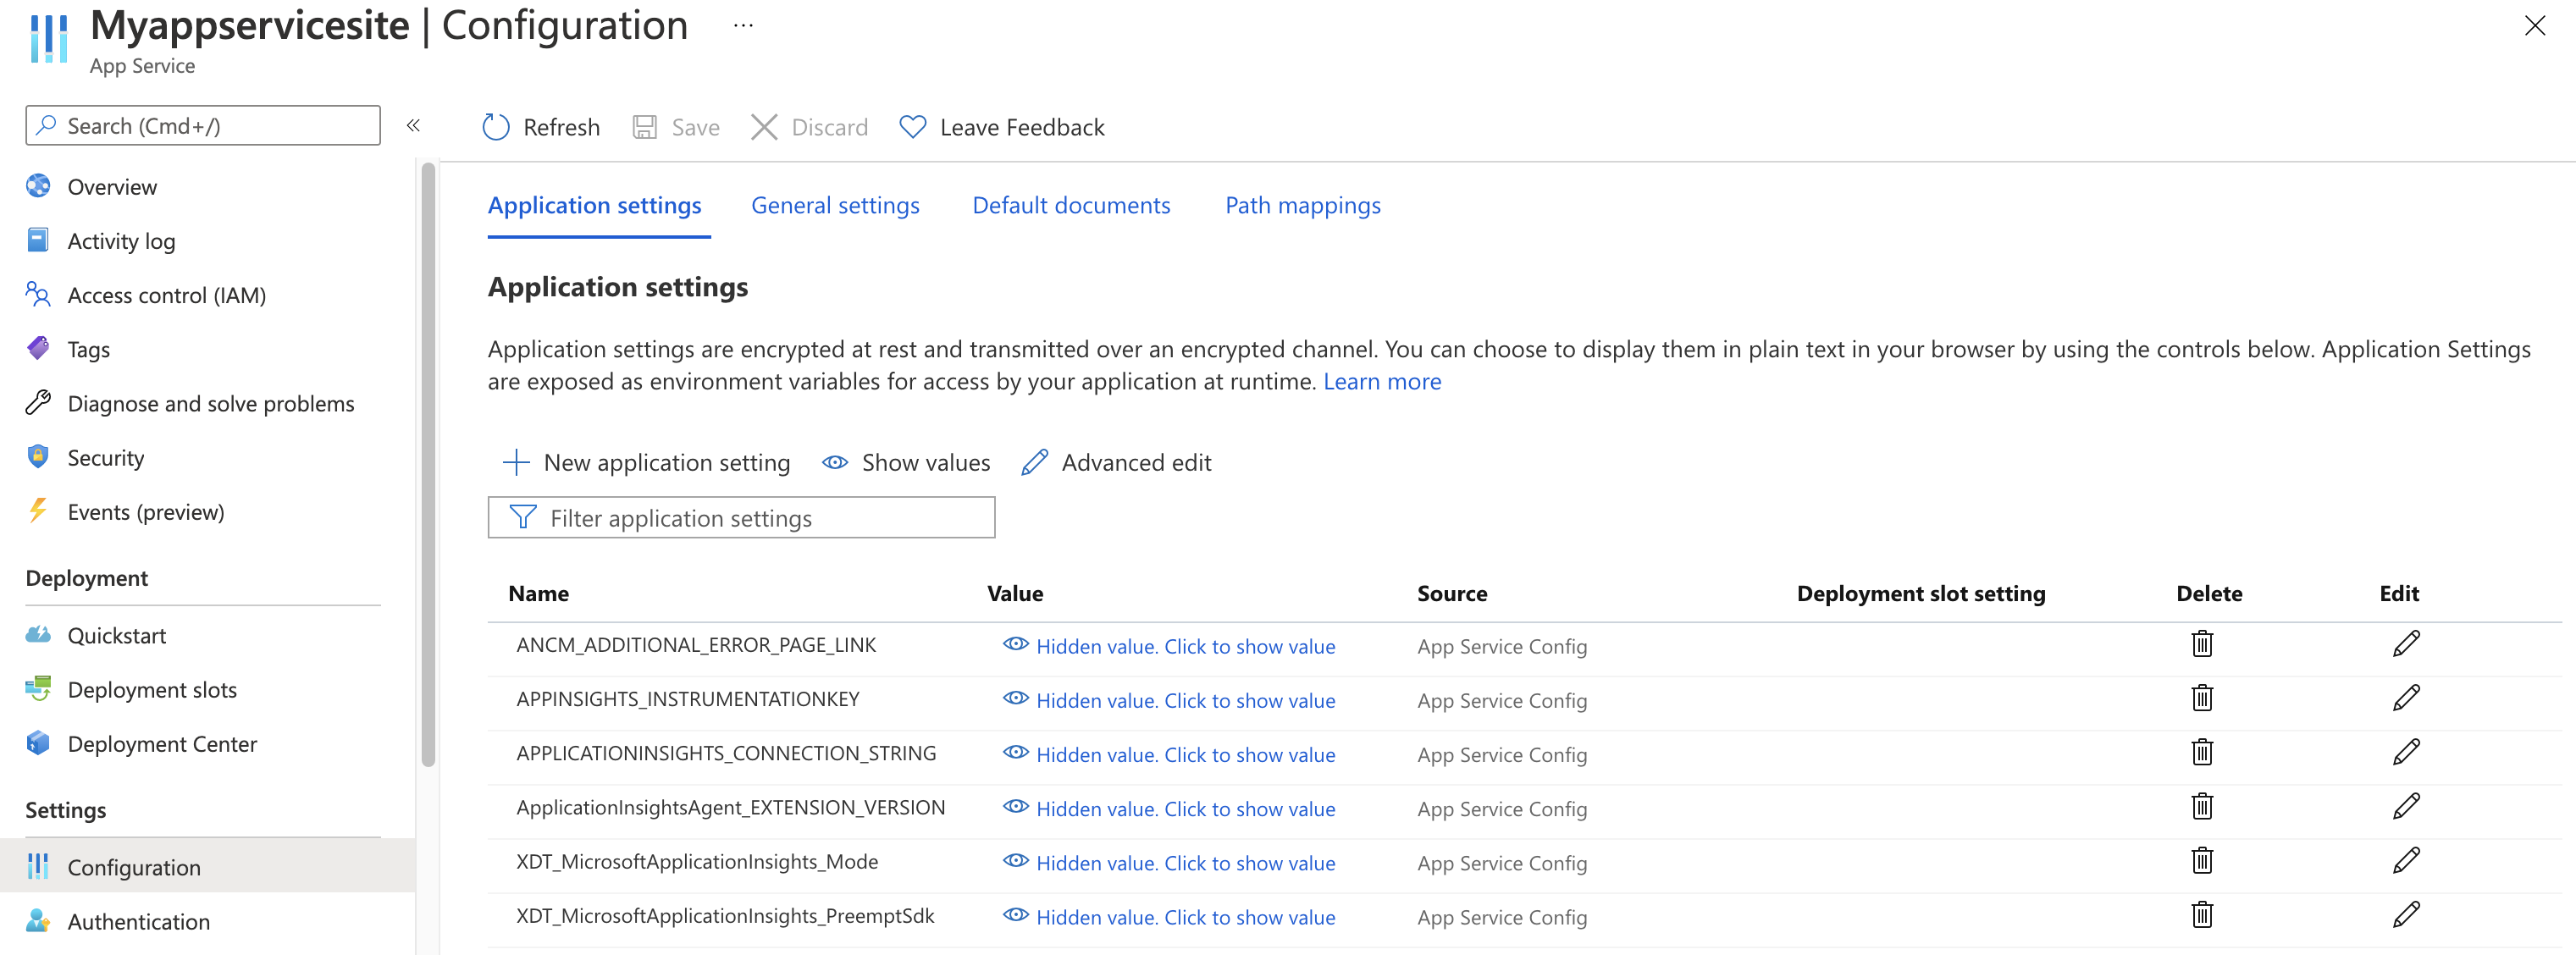Switch to the General settings tab

pyautogui.click(x=835, y=204)
